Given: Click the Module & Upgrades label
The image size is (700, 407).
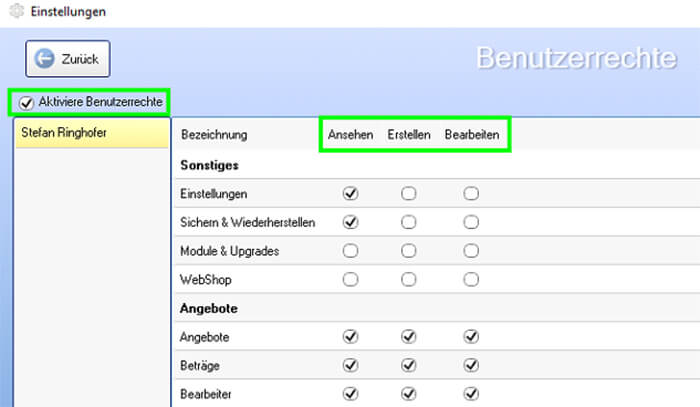Looking at the screenshot, I should [229, 251].
